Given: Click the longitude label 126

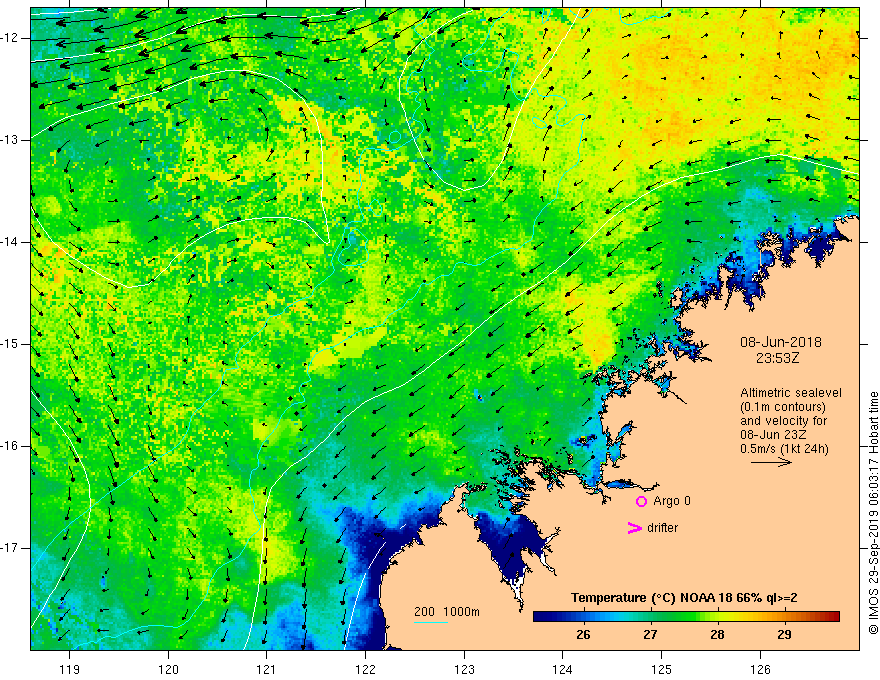Looking at the screenshot, I should click(x=760, y=669).
